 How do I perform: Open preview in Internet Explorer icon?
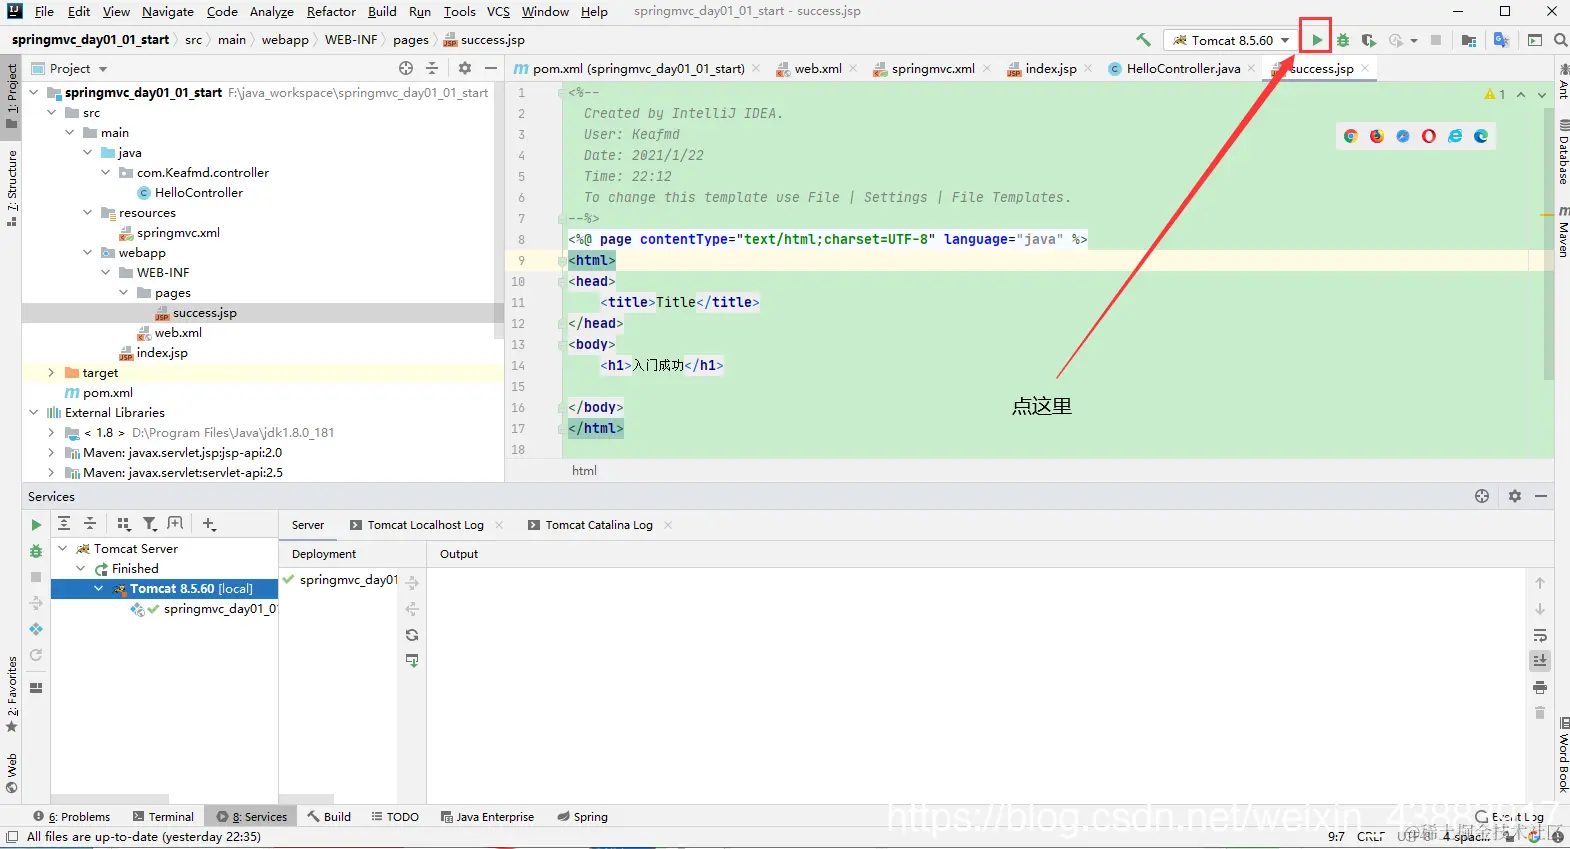[x=1455, y=136]
